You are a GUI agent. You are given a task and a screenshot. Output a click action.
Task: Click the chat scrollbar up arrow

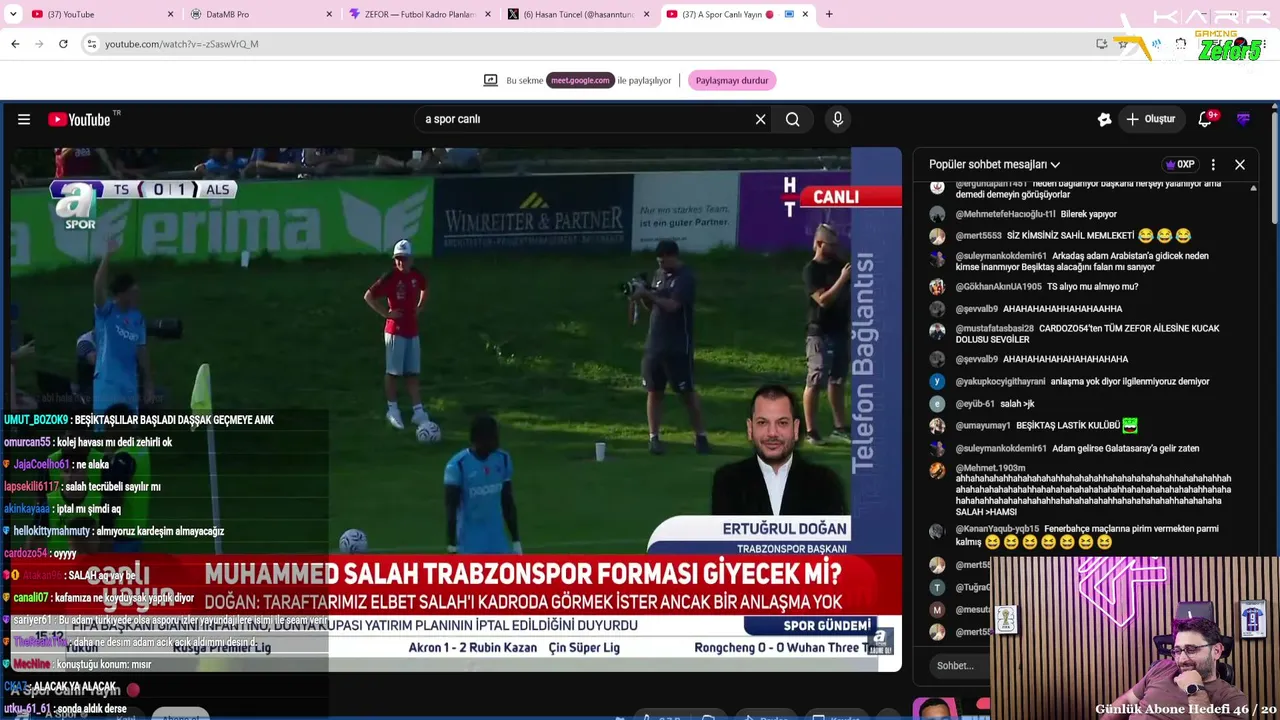coord(1254,188)
